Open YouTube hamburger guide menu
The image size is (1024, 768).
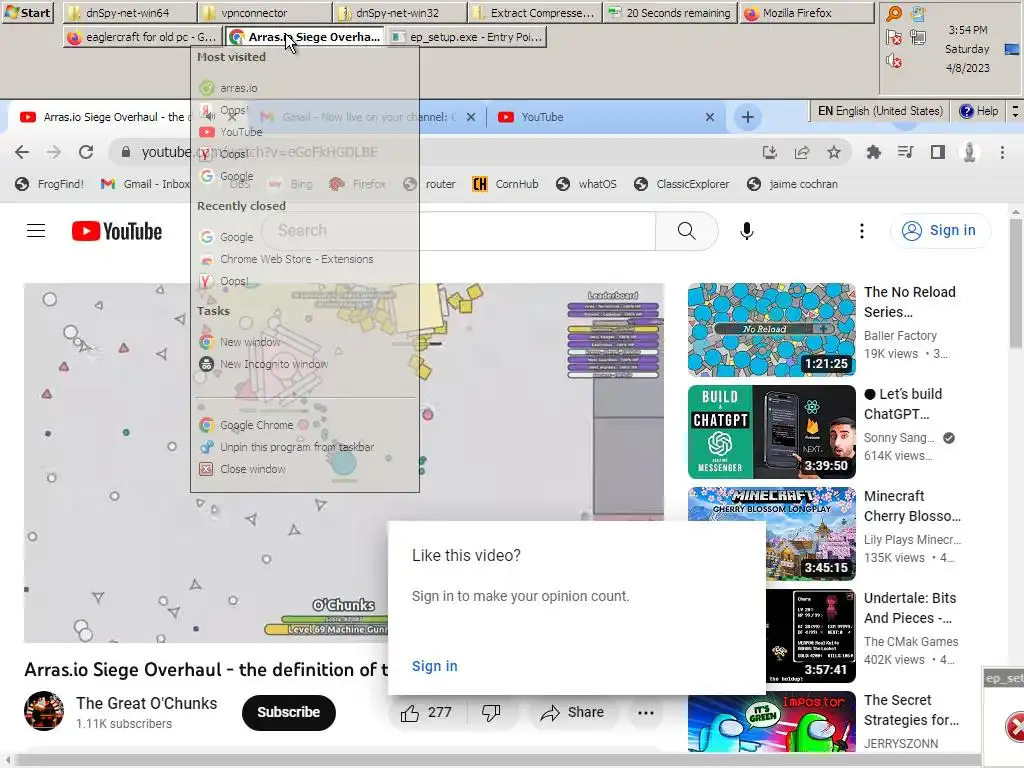click(36, 231)
